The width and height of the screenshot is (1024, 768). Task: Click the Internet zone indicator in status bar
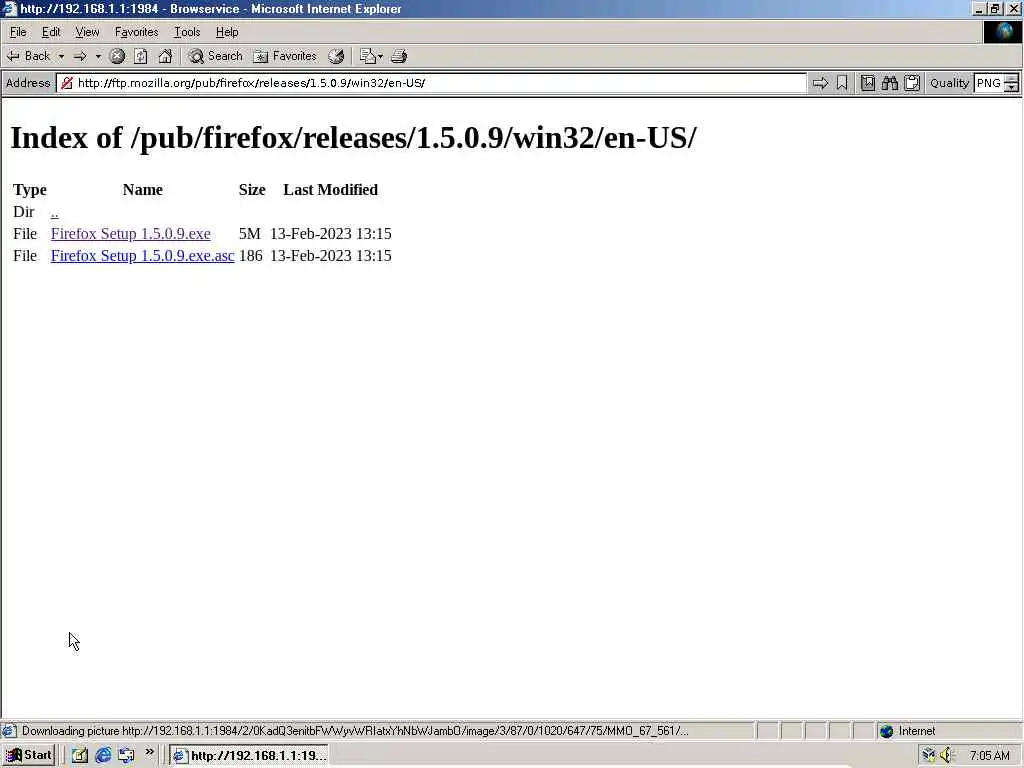[x=908, y=731]
